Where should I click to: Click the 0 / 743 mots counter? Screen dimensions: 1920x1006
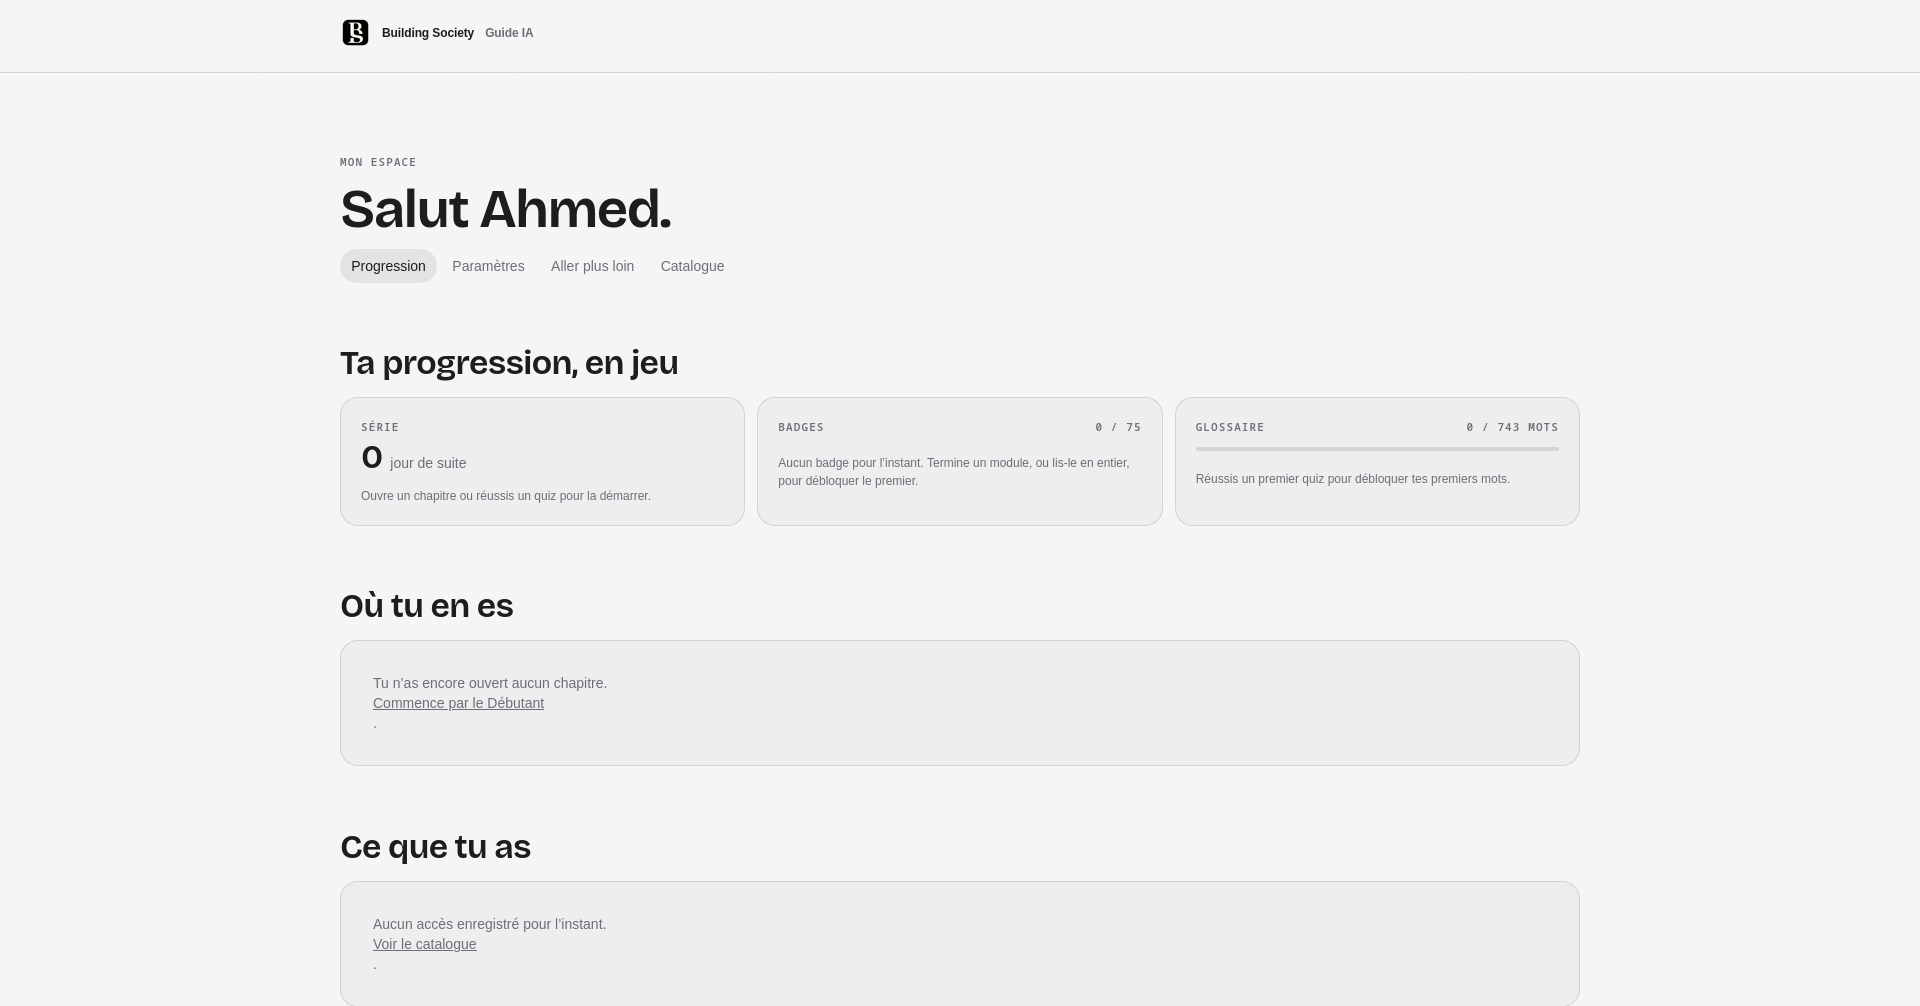1512,427
